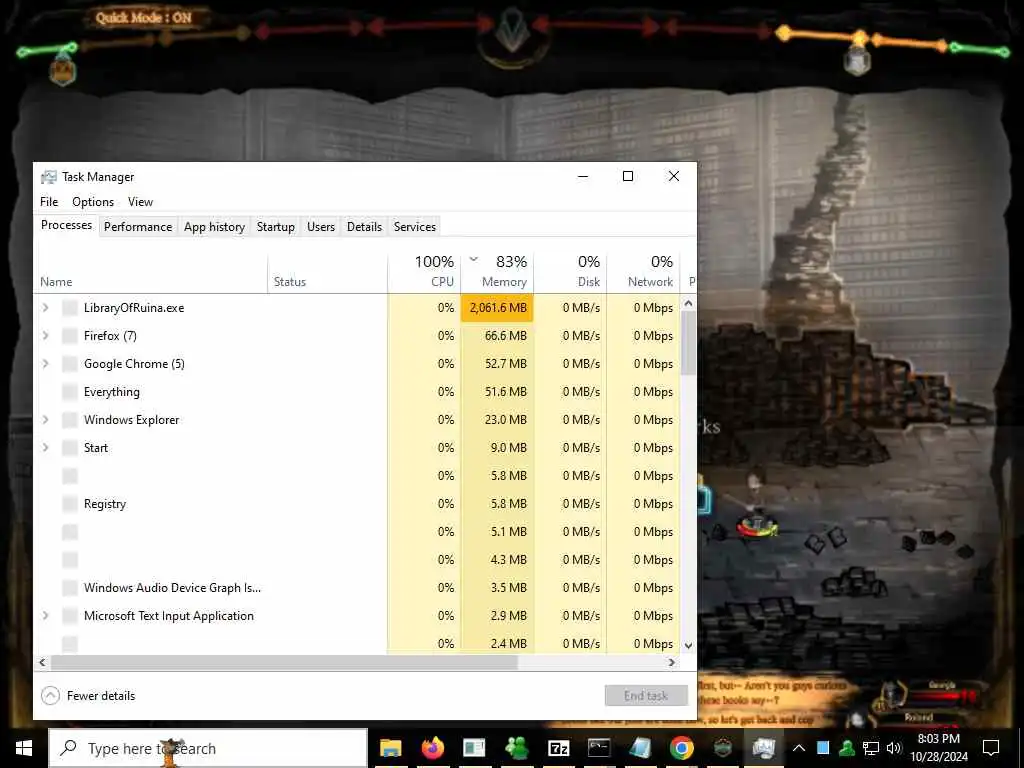Switch to Library of Ruina taskbar icon

point(722,748)
